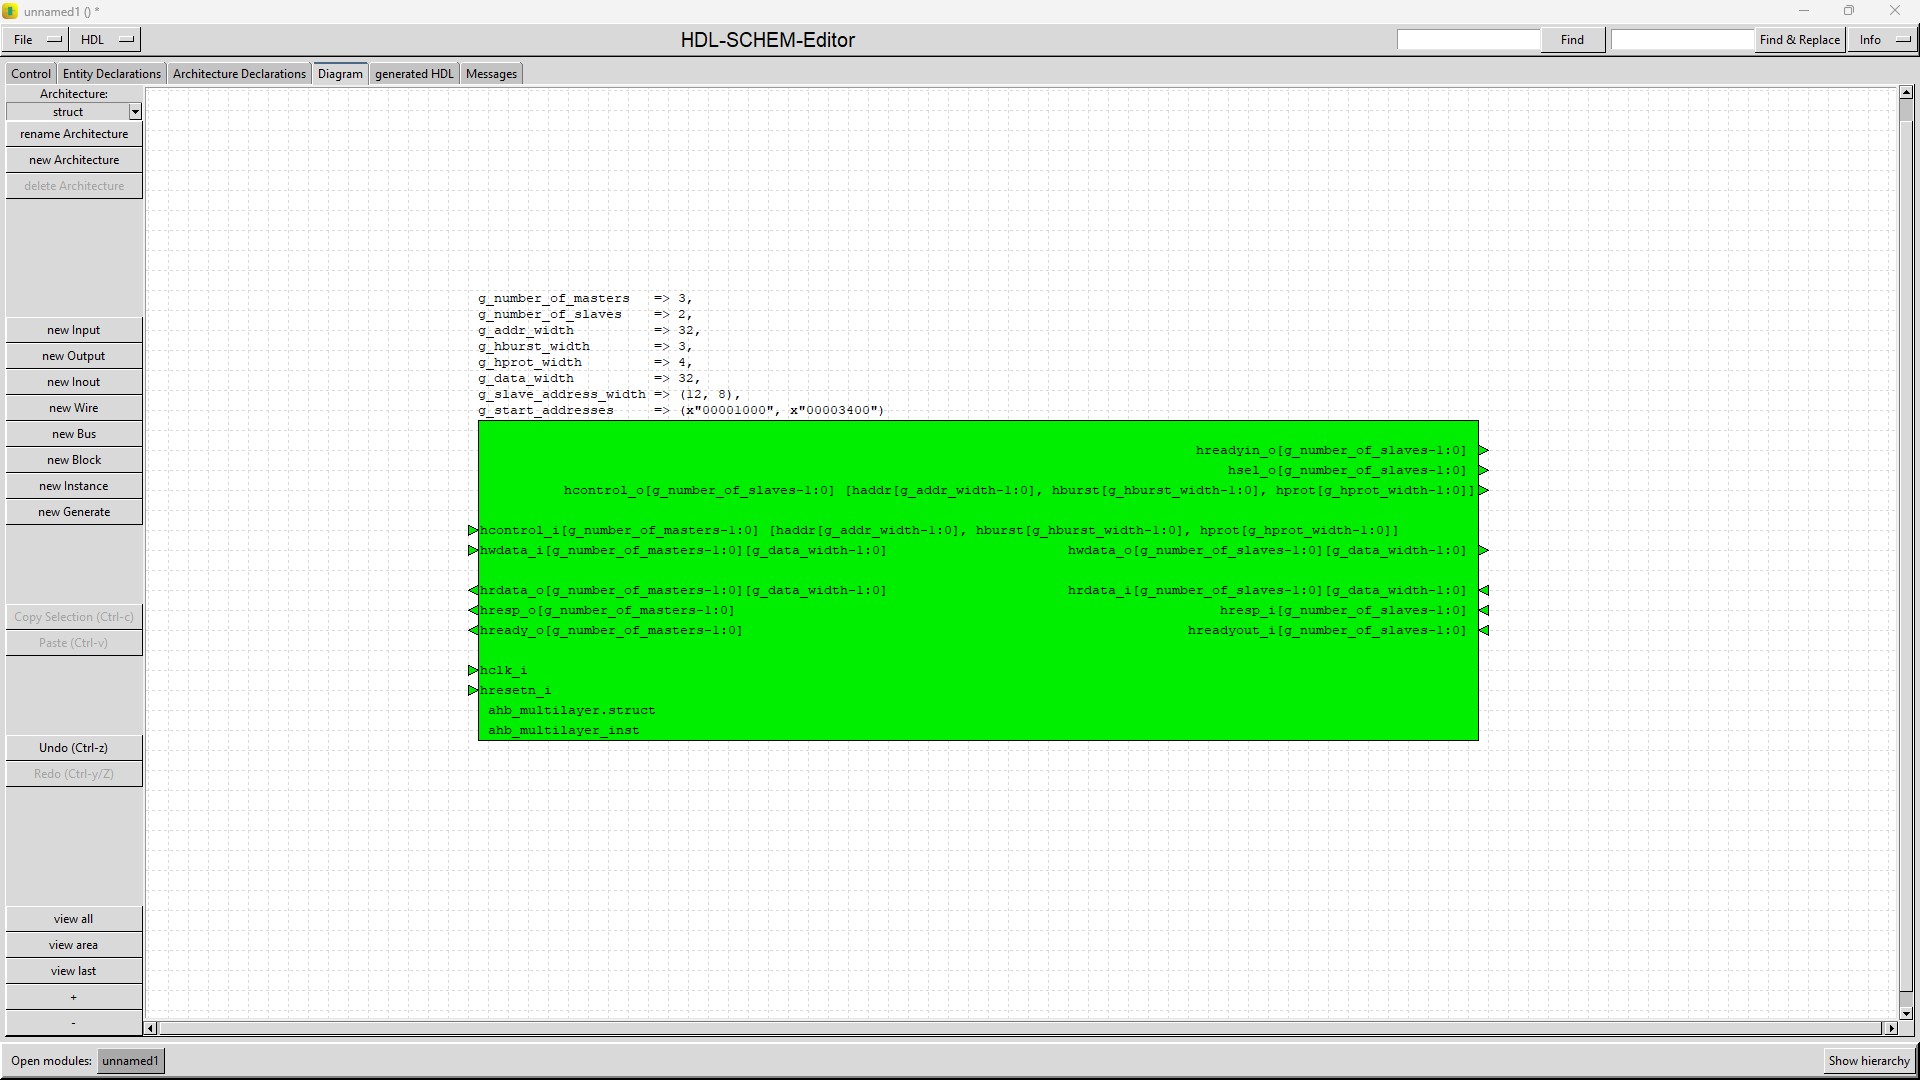Screen dimensions: 1920x1080
Task: Click the hclk_i input port triangle
Action: pyautogui.click(x=473, y=670)
